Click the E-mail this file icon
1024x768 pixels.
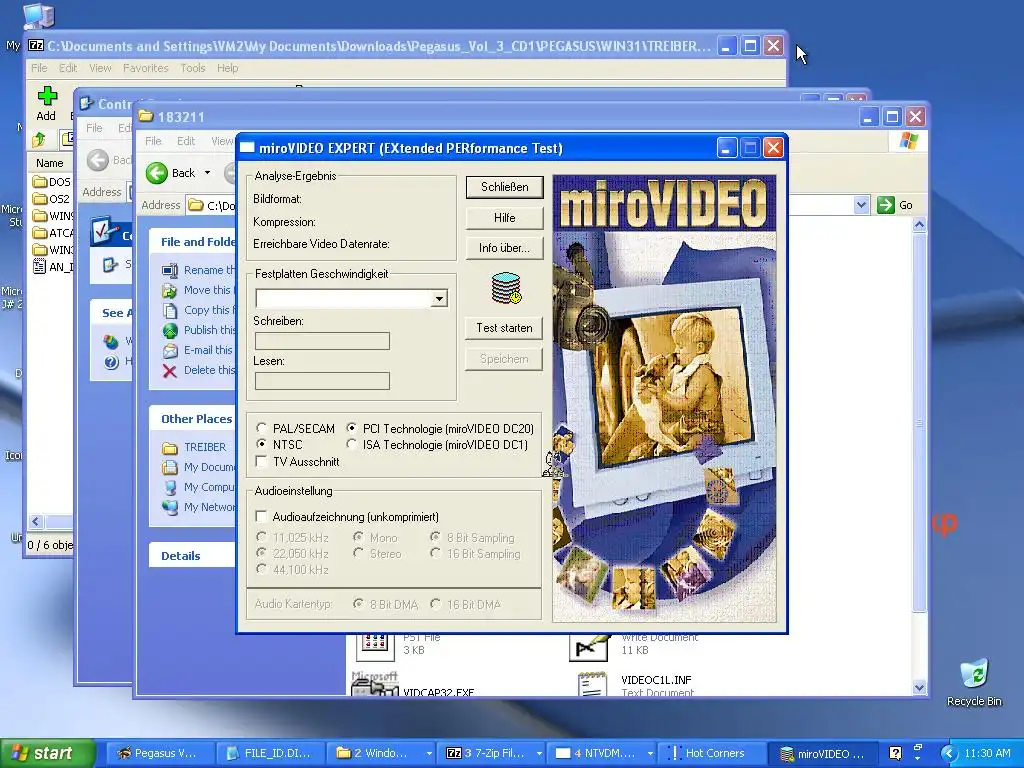170,351
